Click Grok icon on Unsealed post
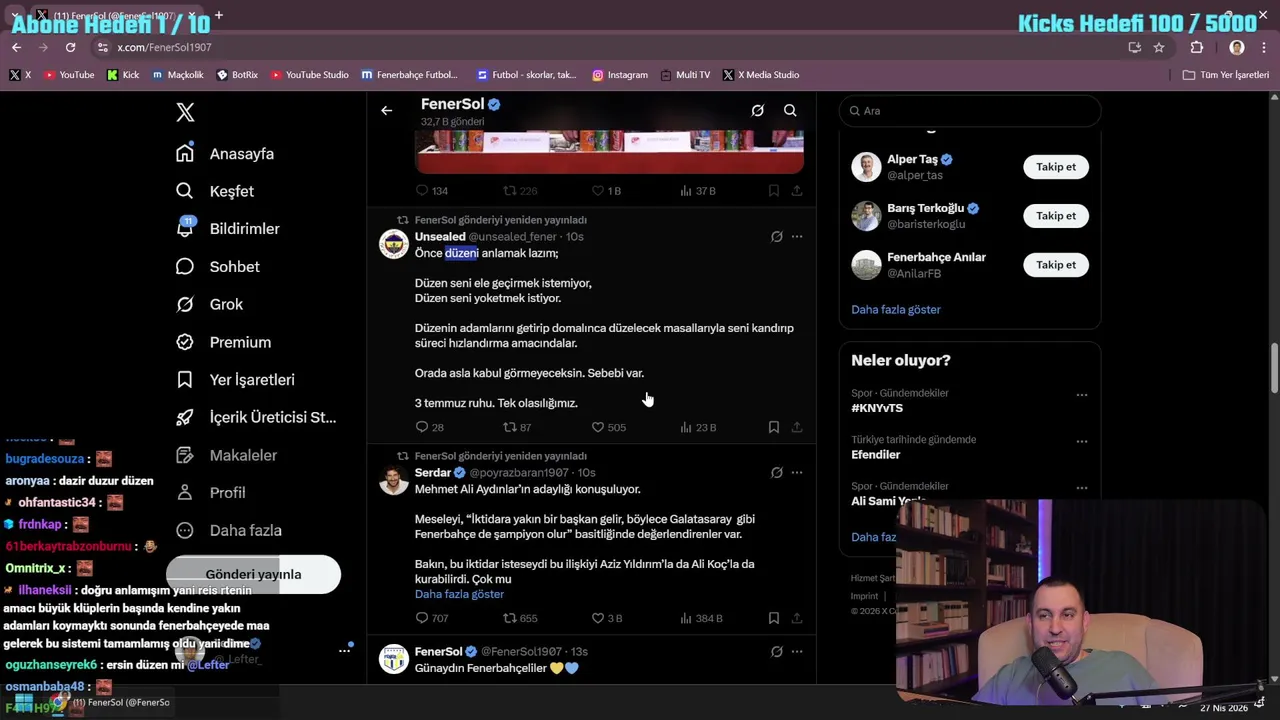The height and width of the screenshot is (720, 1280). 776,237
